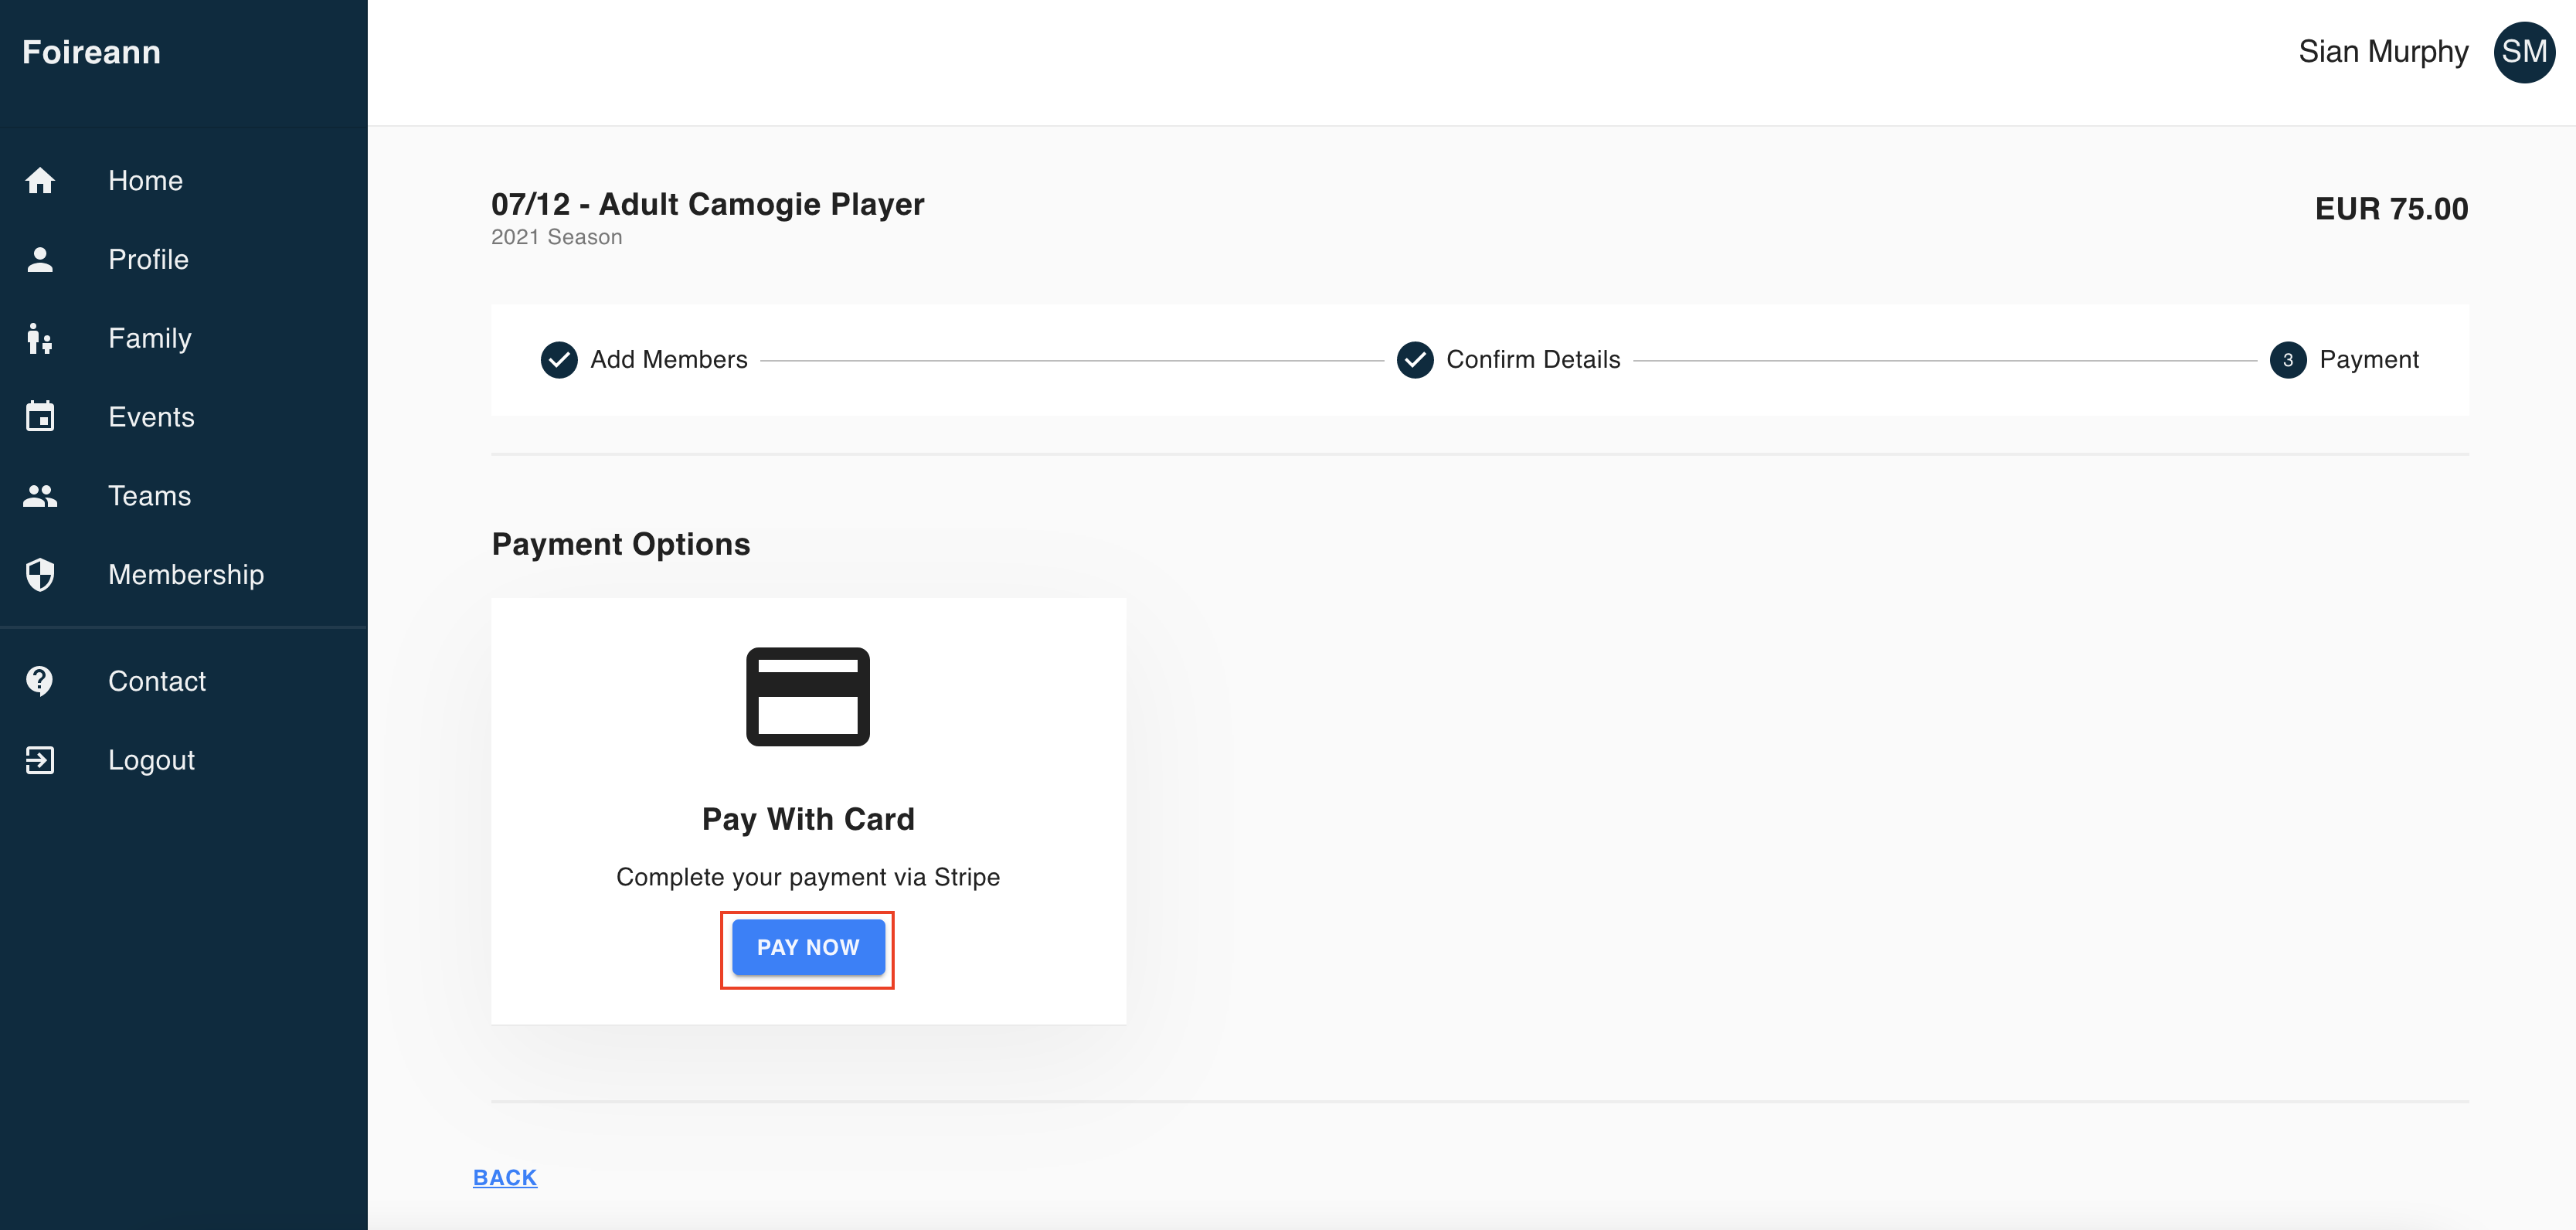Click the Profile person icon
This screenshot has height=1230, width=2576.
point(40,259)
